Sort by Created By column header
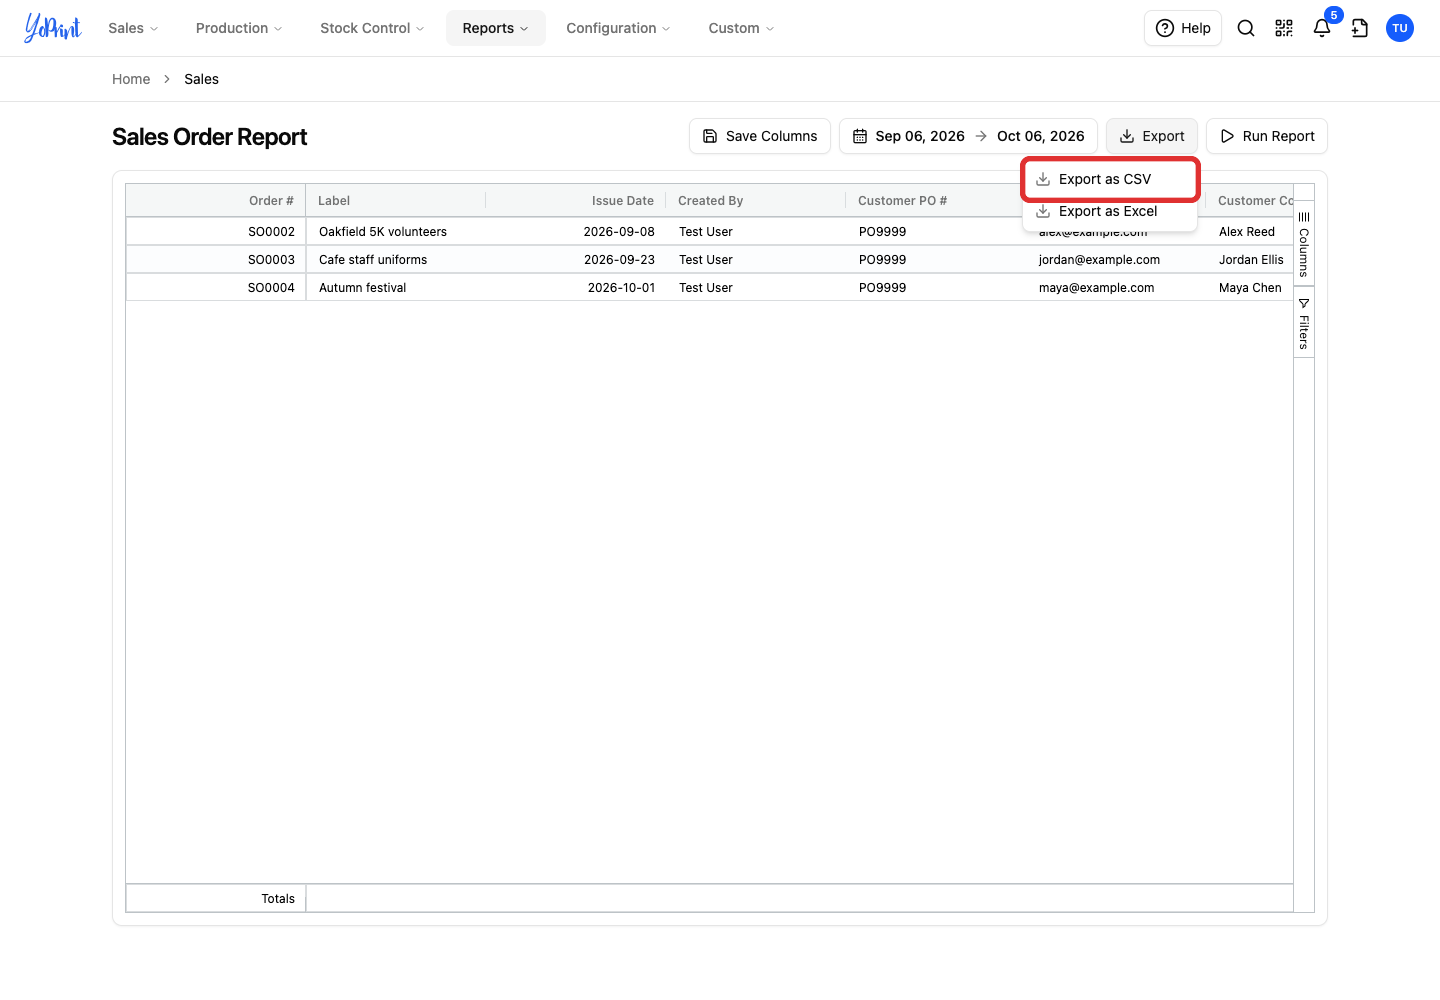Screen dimensions: 1440x1000 pos(756,201)
